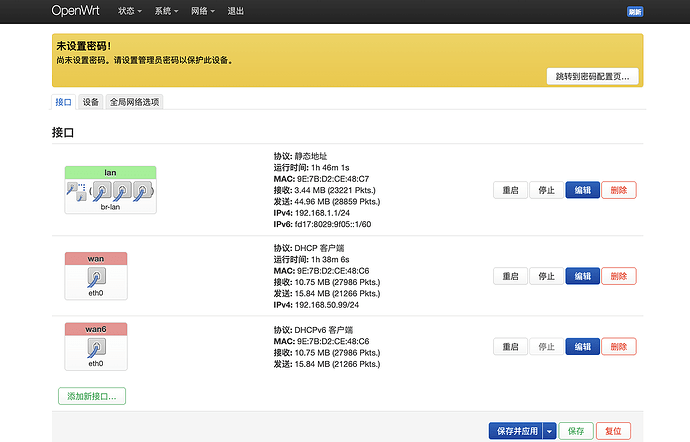Click 编辑 for the lan interface
Viewport: 690px width, 442px height.
[582, 190]
